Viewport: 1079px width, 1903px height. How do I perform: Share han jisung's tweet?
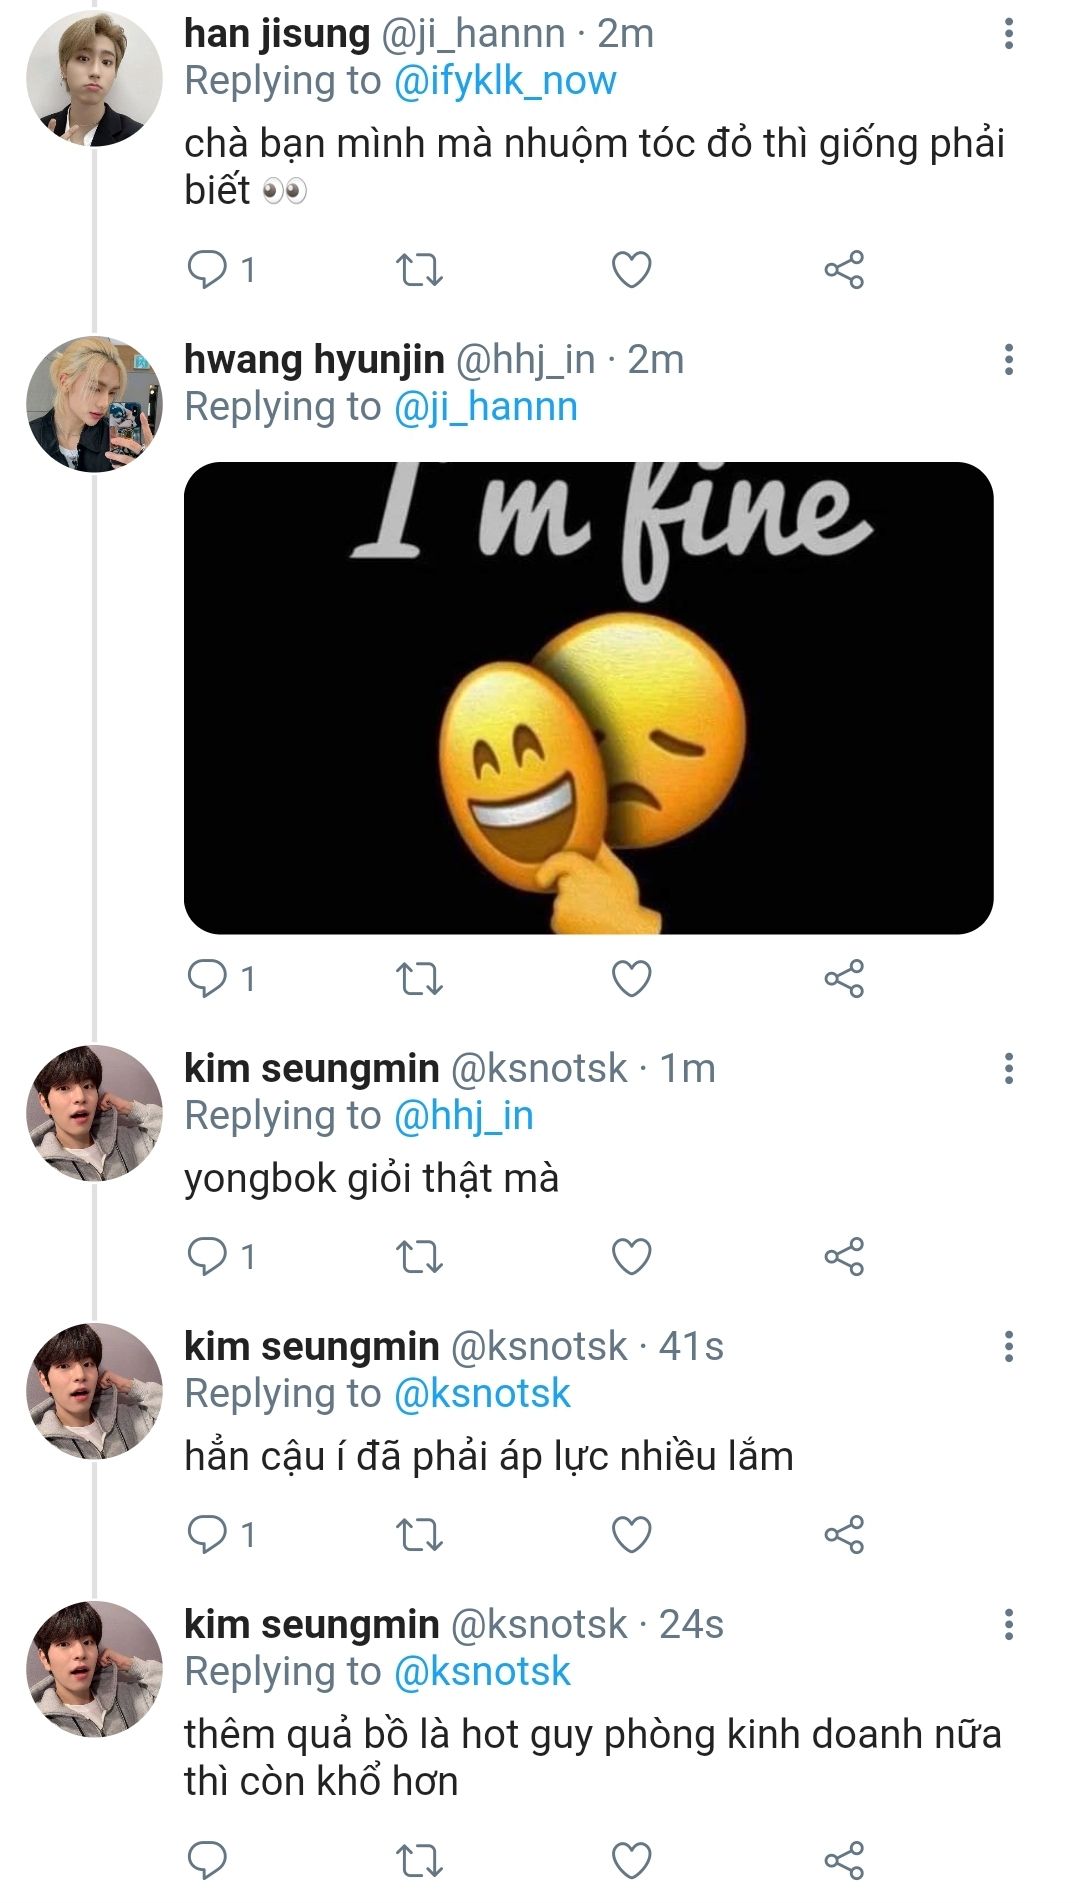(844, 270)
